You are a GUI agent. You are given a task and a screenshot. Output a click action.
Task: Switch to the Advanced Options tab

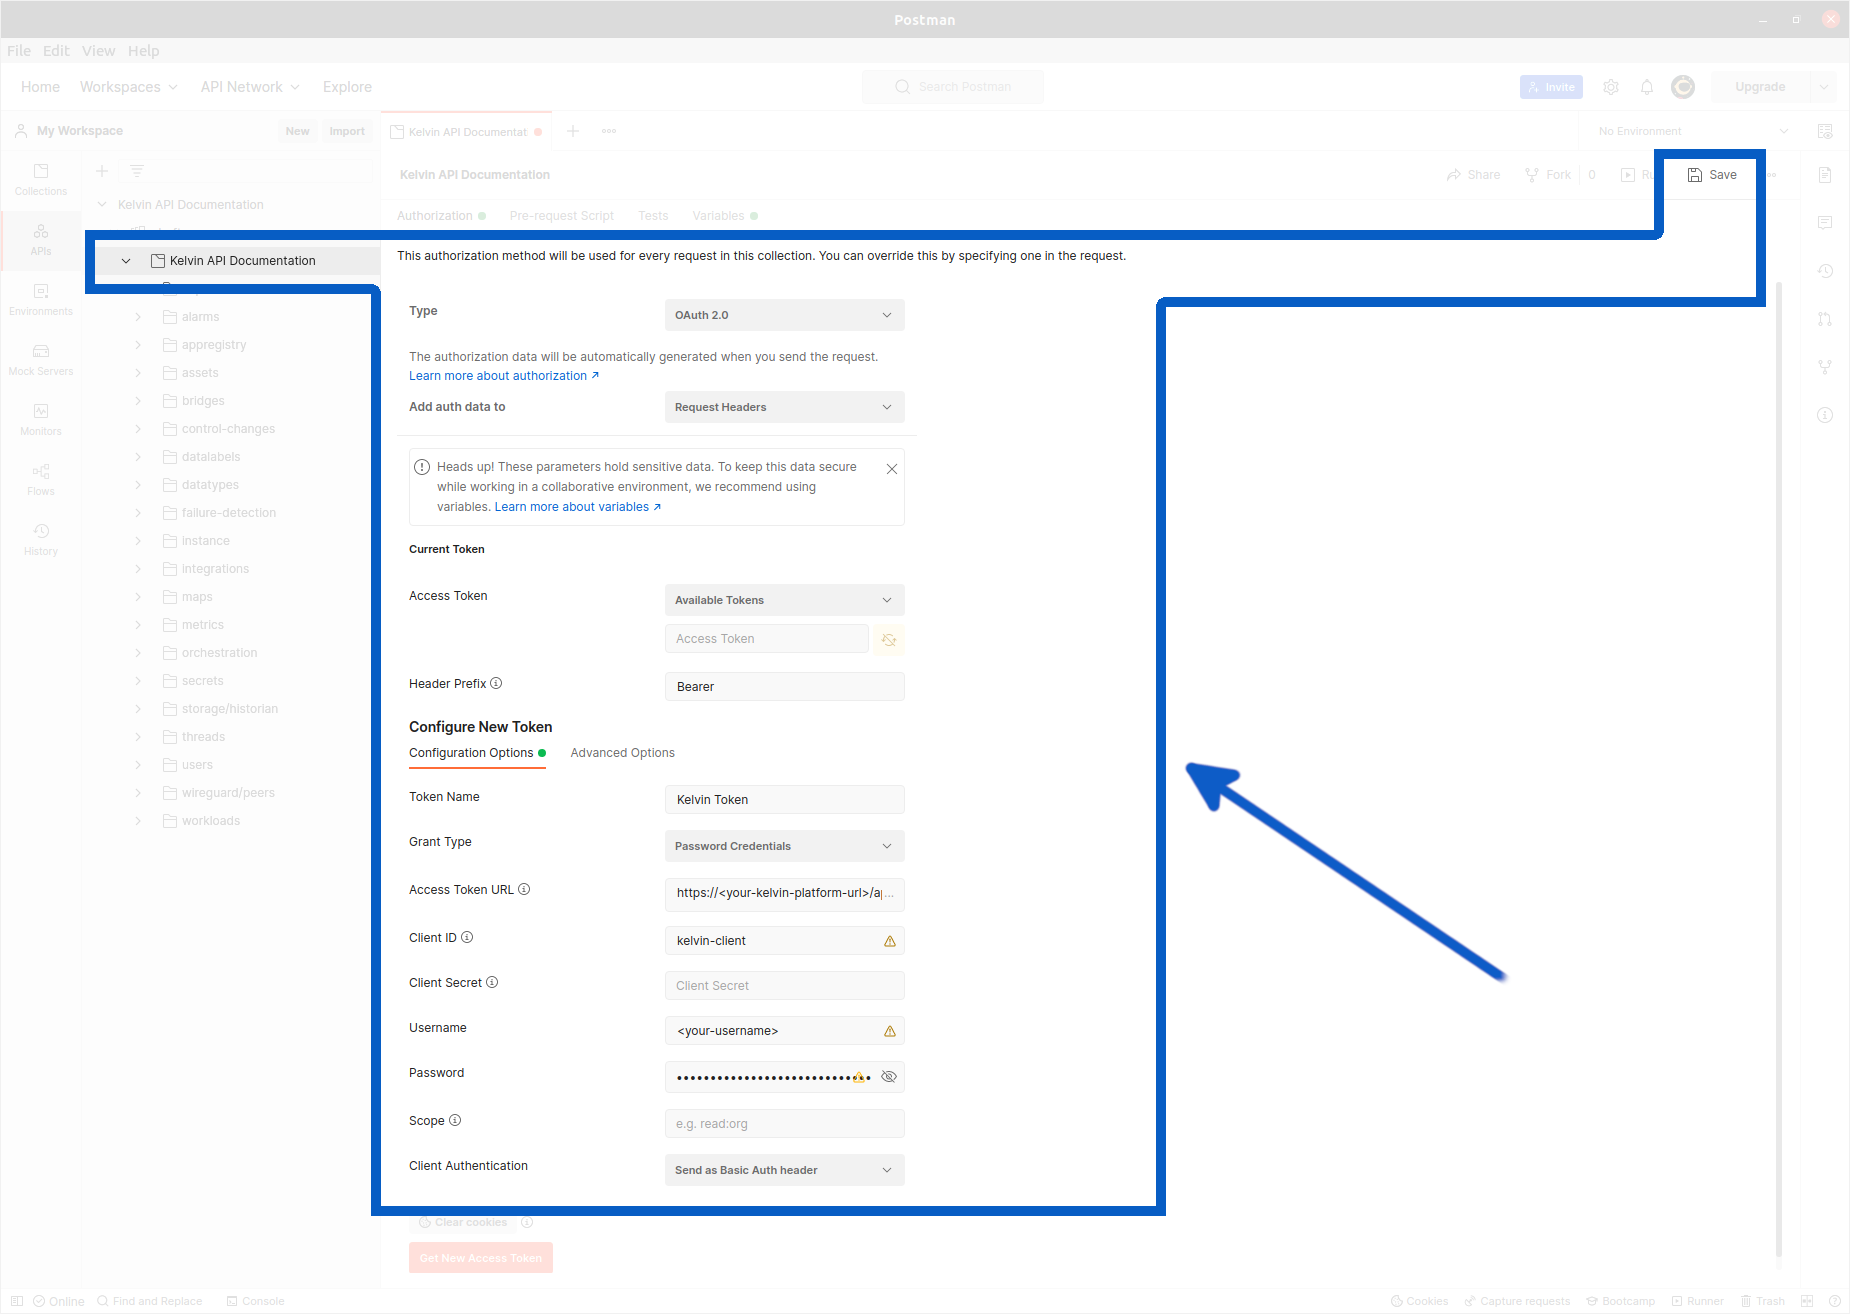(x=622, y=753)
